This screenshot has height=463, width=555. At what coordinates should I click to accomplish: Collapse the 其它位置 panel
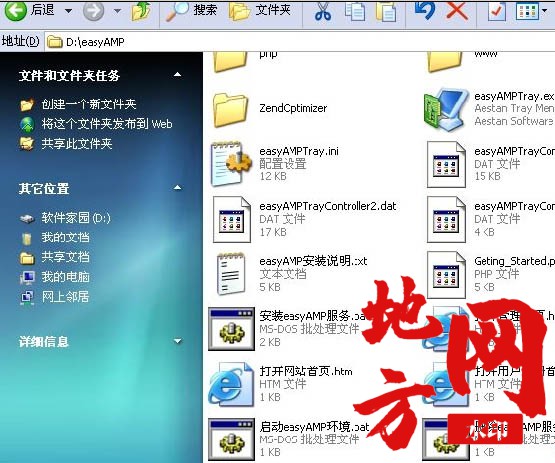(x=177, y=188)
